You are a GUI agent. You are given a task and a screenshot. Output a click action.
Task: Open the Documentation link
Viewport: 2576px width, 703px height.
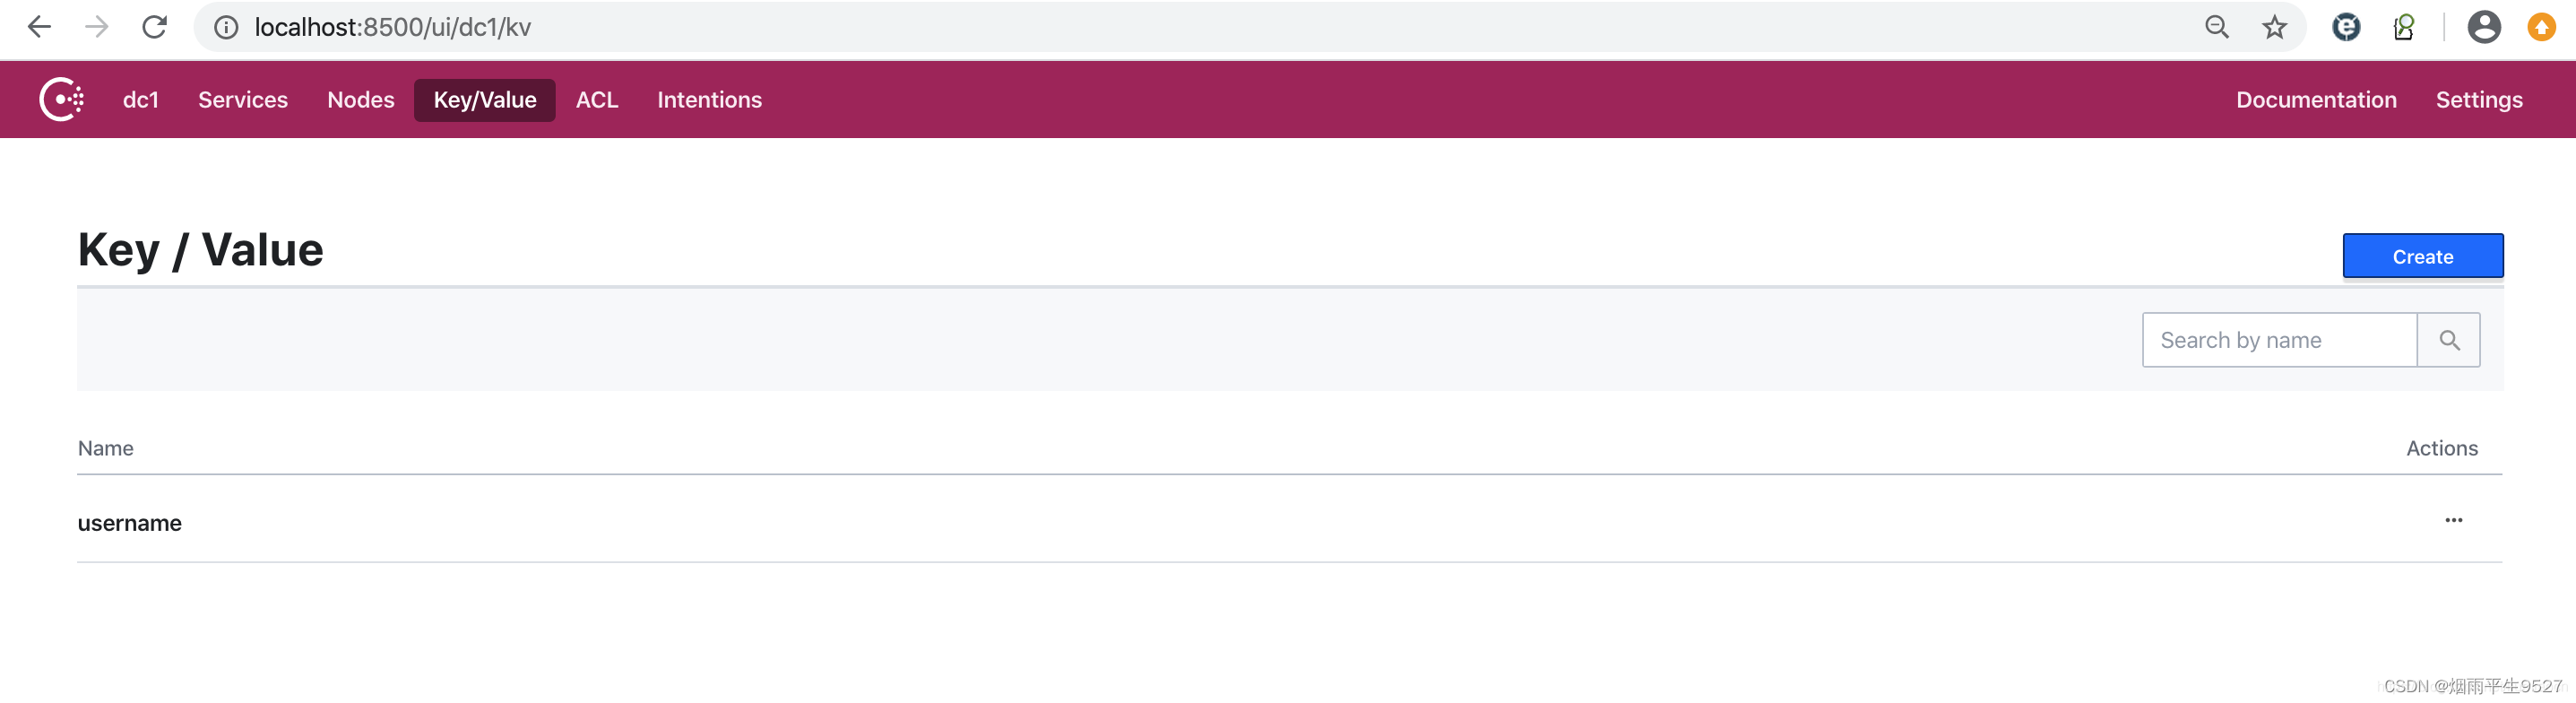coord(2316,100)
